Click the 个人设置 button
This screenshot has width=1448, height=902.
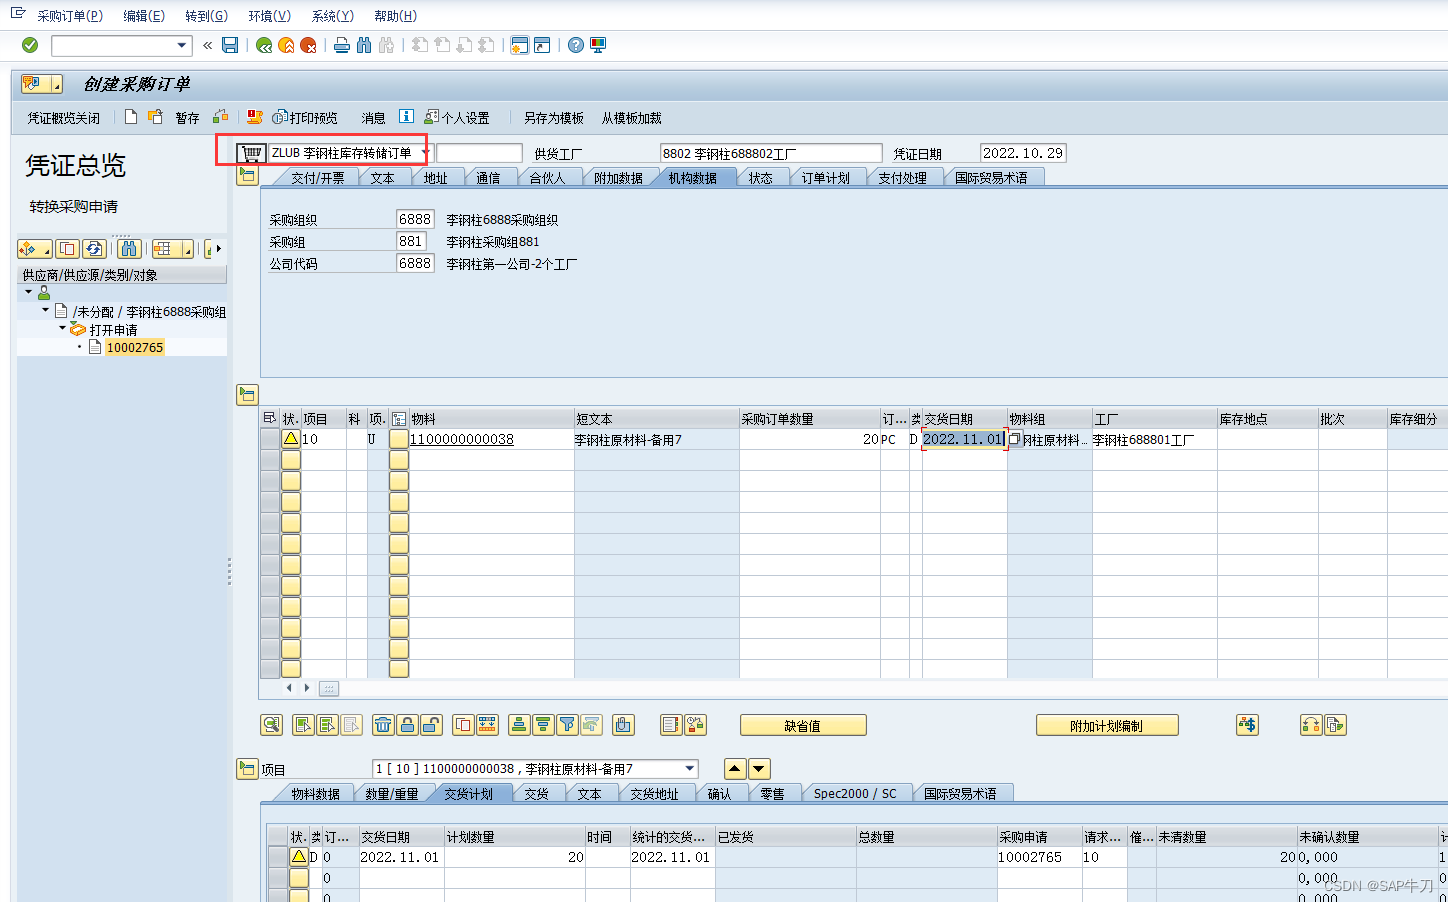point(457,118)
